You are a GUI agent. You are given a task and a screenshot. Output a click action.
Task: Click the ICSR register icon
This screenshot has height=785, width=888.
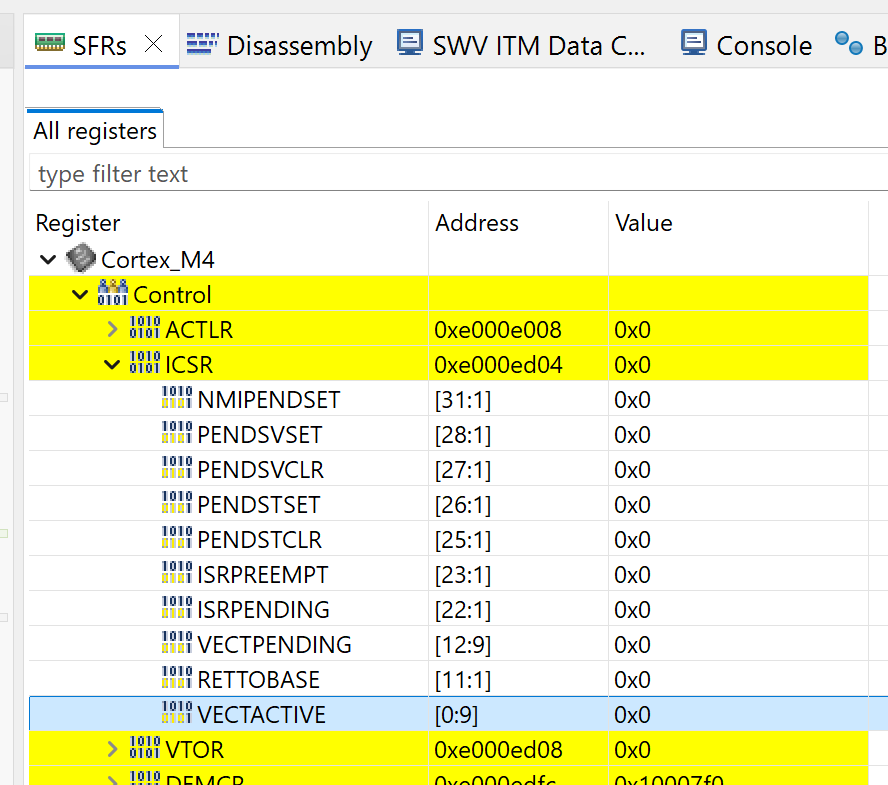point(145,363)
